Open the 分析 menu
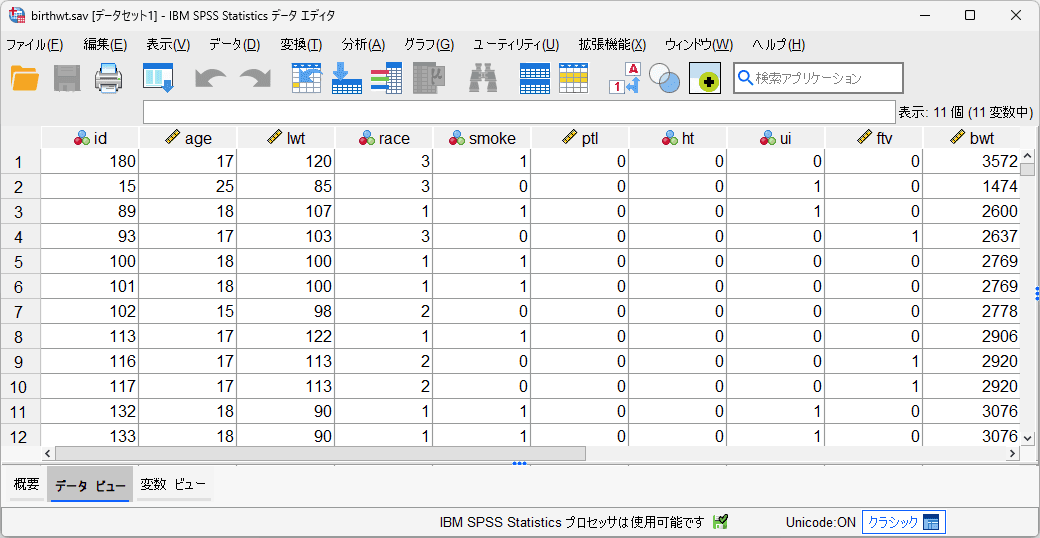1040x538 pixels. tap(363, 45)
